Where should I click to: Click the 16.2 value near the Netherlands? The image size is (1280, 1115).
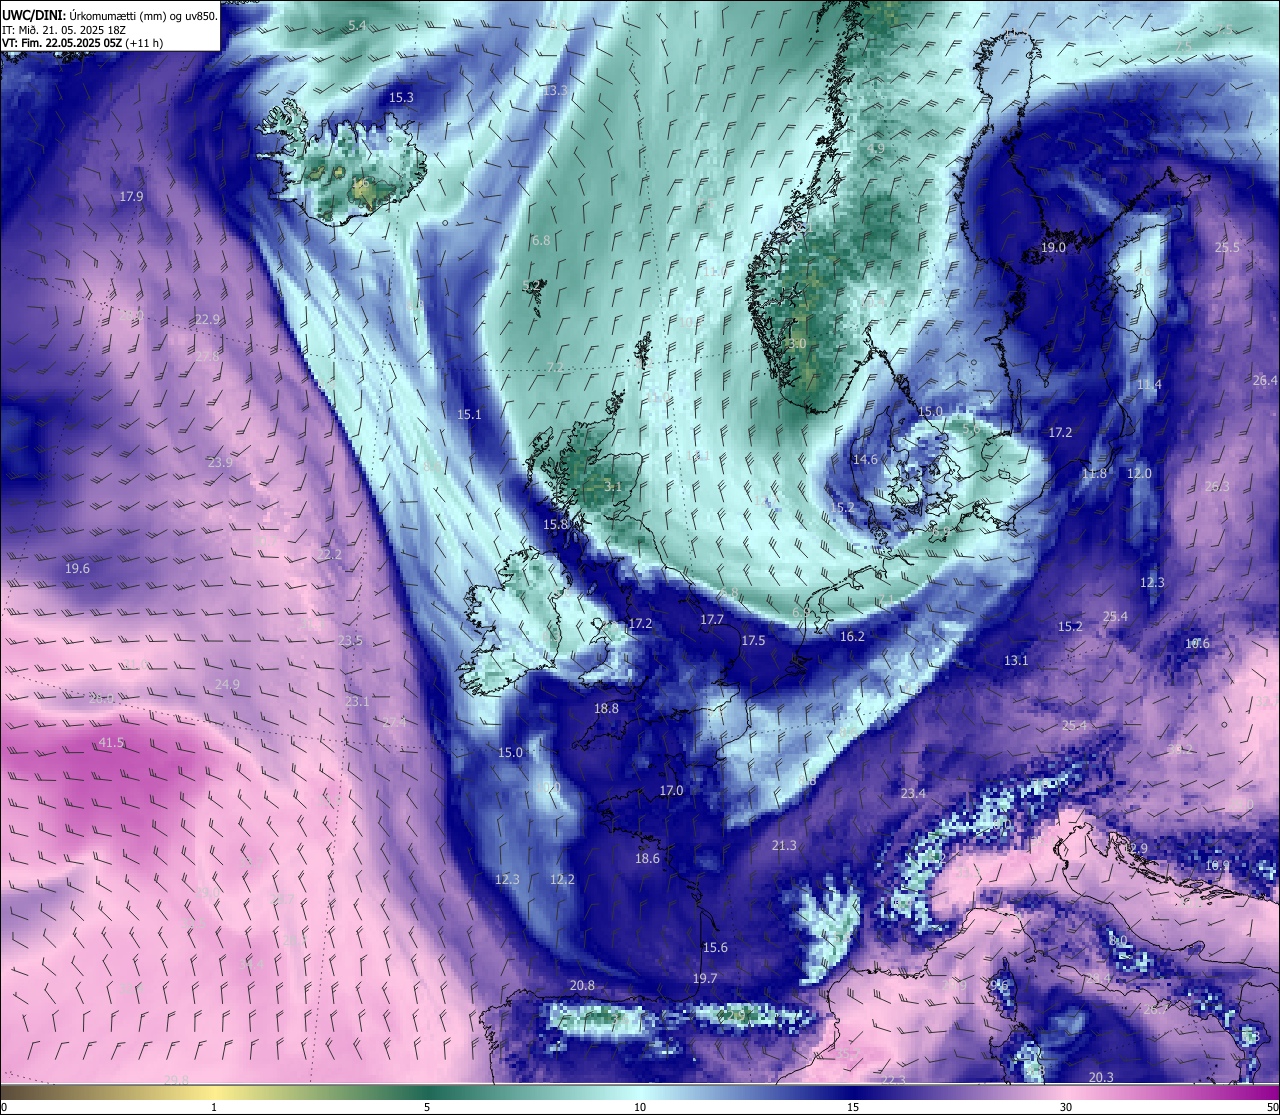pyautogui.click(x=852, y=637)
